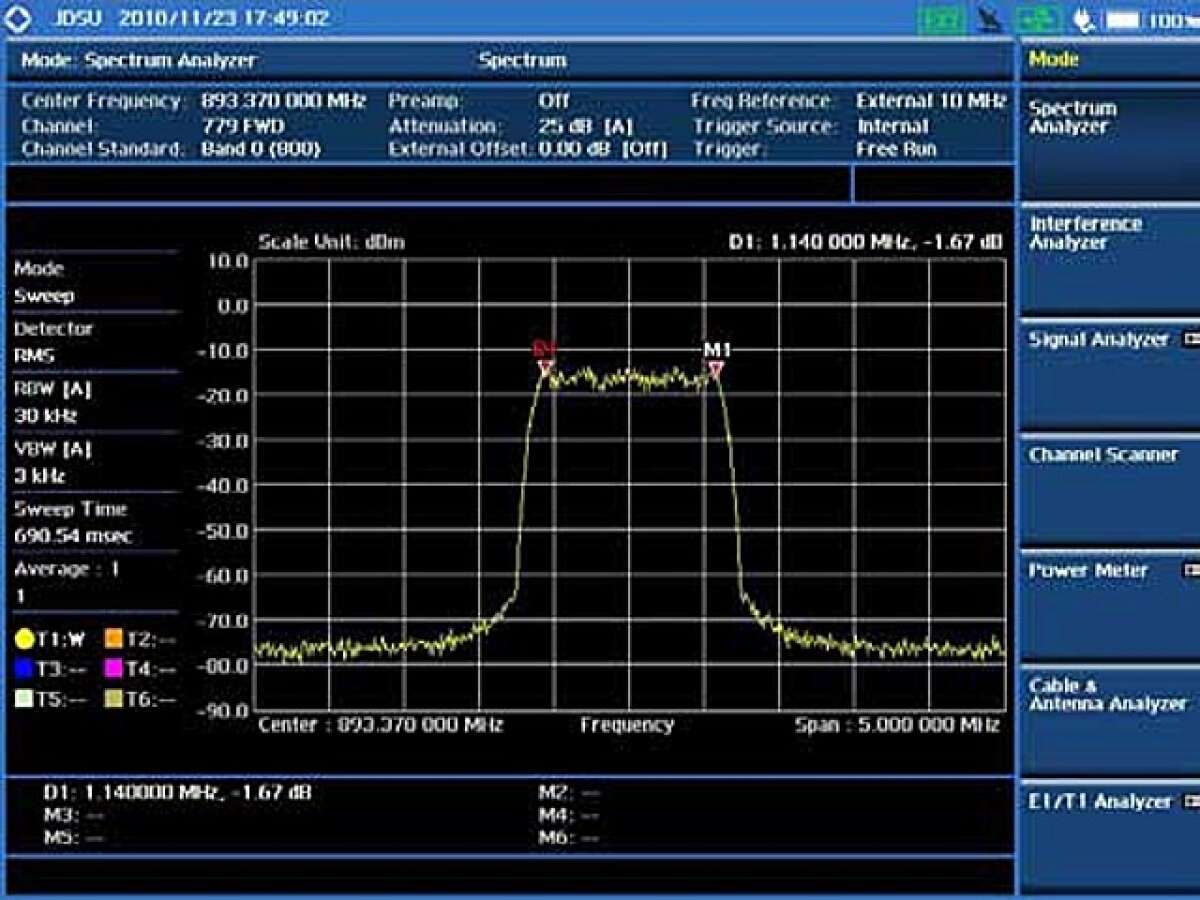The width and height of the screenshot is (1200, 900).
Task: Expand the Signal Analyzer submenu arrow
Action: click(1191, 340)
